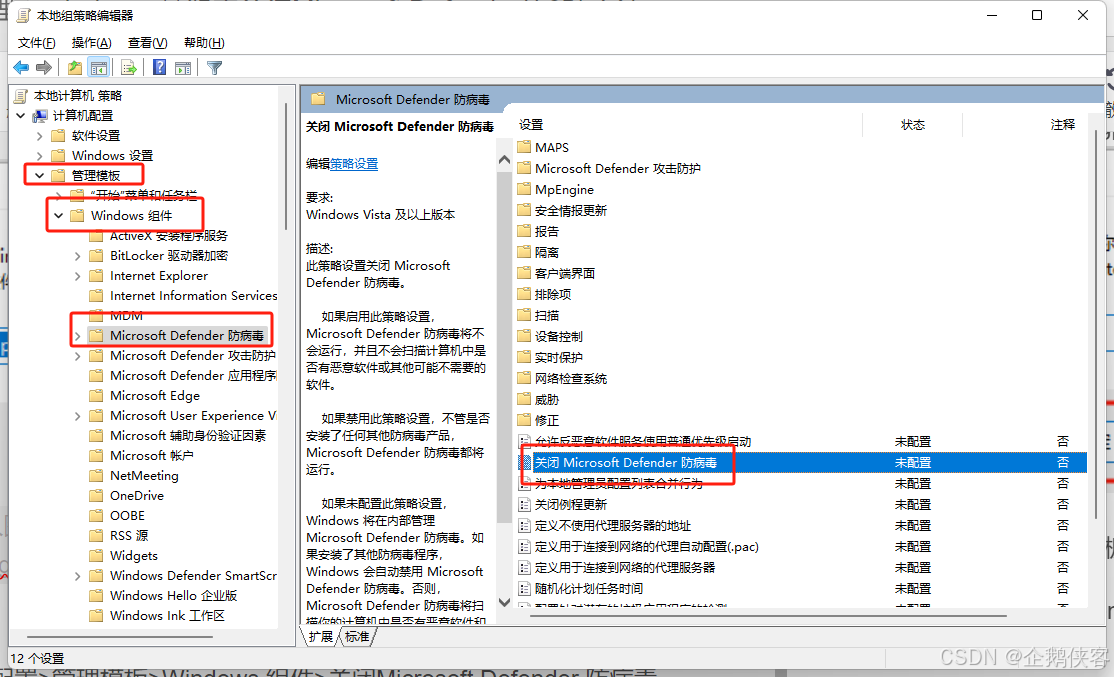Select the 排除项 folder in the list

pyautogui.click(x=553, y=294)
